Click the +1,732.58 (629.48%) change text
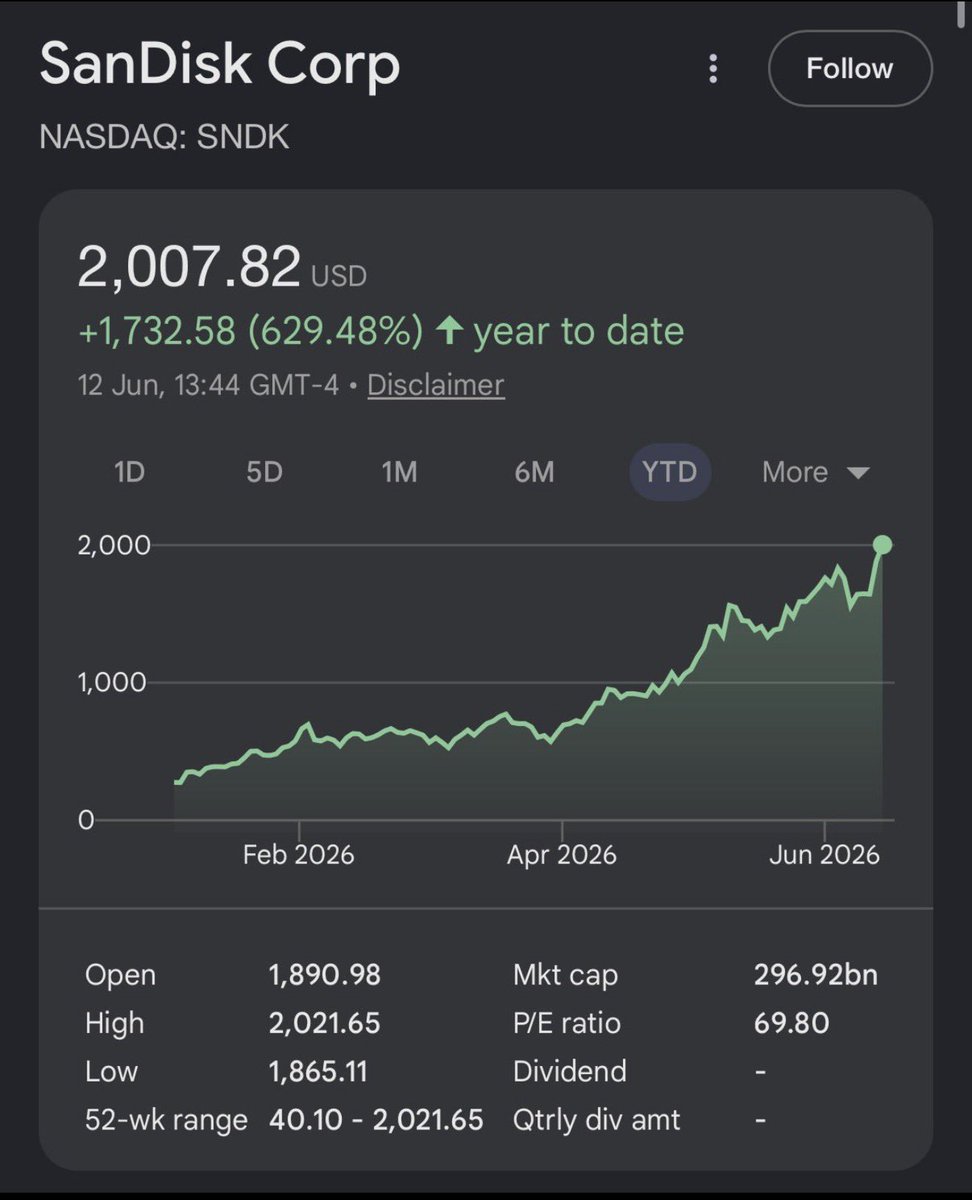972x1200 pixels. point(250,331)
